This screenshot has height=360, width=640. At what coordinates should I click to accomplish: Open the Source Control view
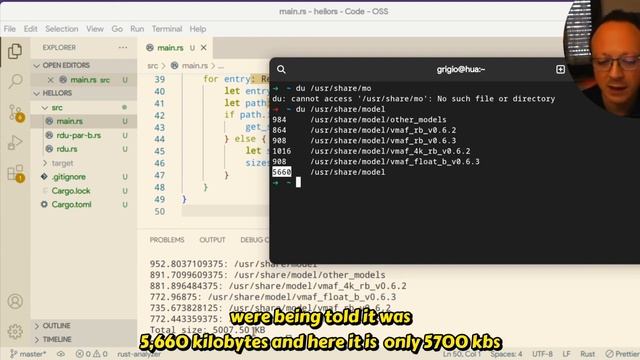[x=16, y=113]
